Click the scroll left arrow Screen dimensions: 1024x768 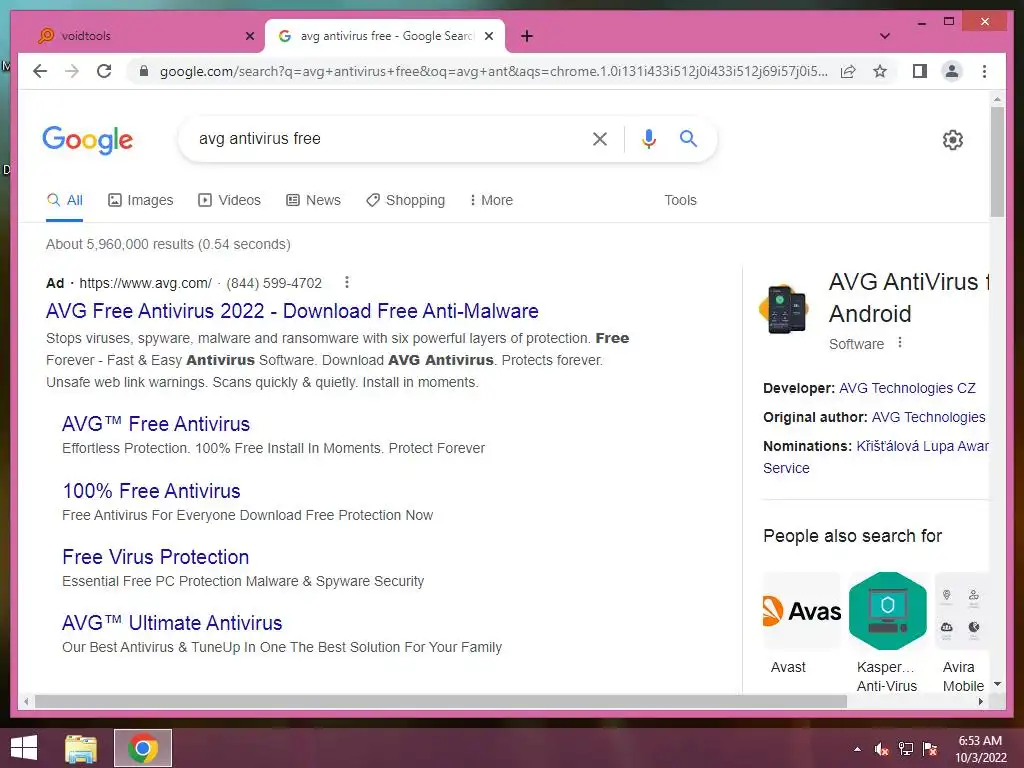point(26,701)
